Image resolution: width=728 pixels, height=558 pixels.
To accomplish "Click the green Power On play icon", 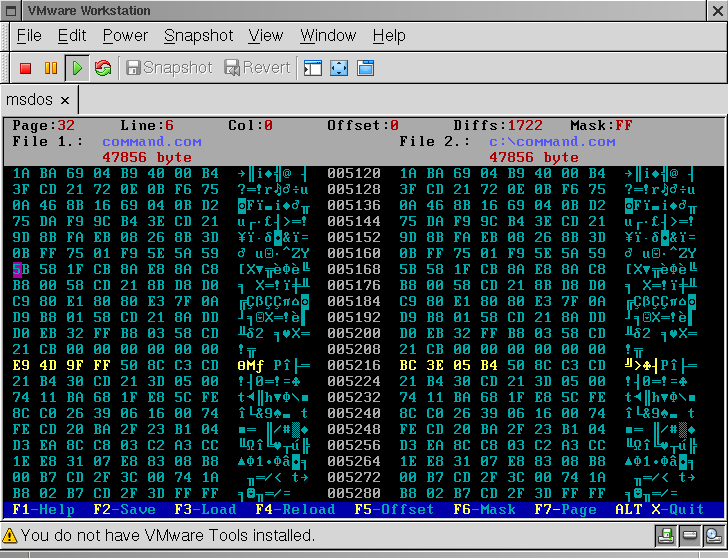I will [x=77, y=68].
